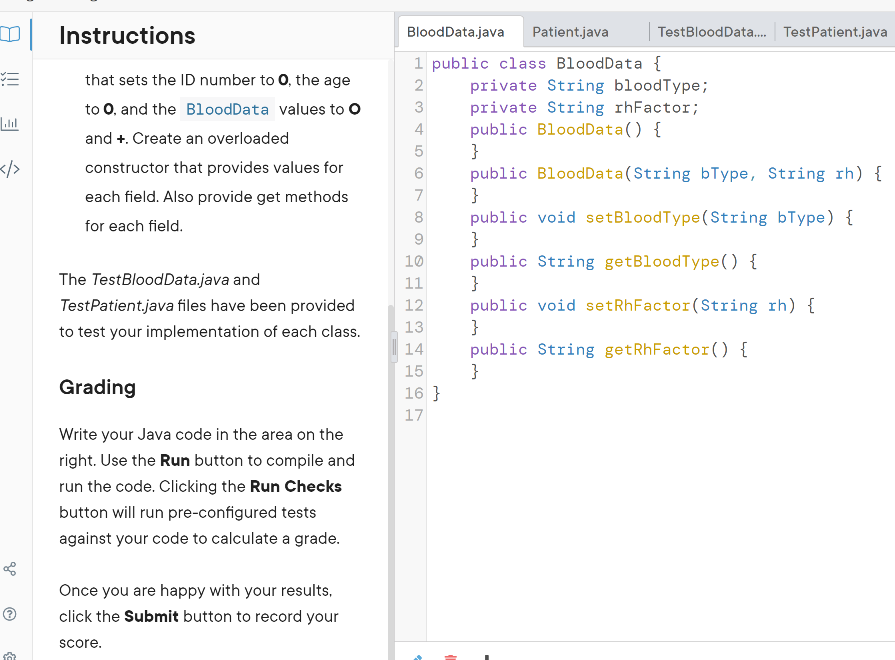The width and height of the screenshot is (895, 660).
Task: Open help via question mark icon
Action: click(x=11, y=612)
